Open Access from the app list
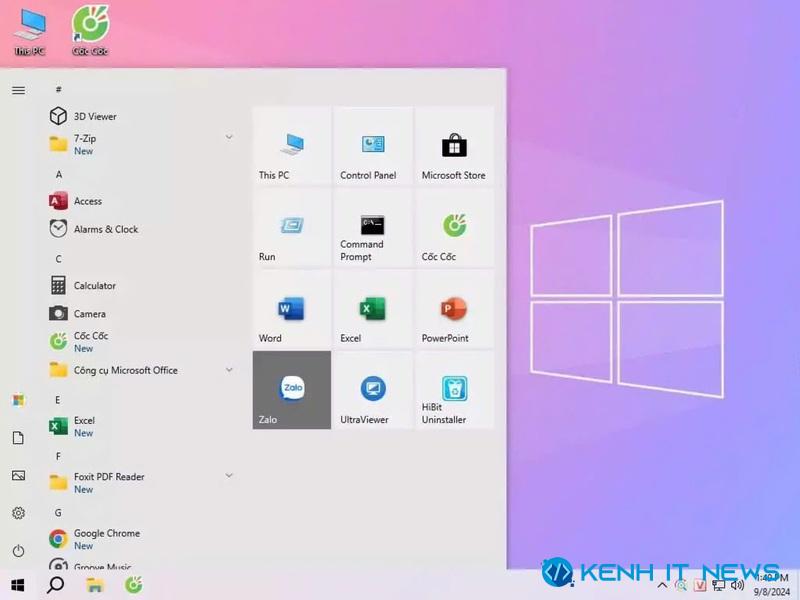Viewport: 800px width, 600px height. [140, 201]
